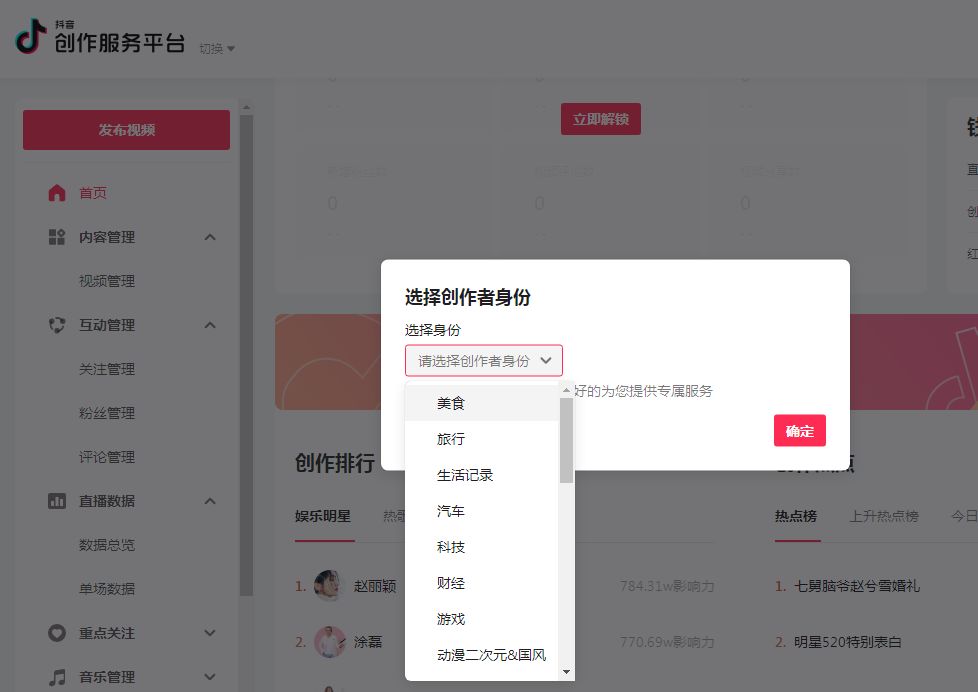This screenshot has width=978, height=692.
Task: Click the 重点关注 circle icon
Action: coord(58,633)
